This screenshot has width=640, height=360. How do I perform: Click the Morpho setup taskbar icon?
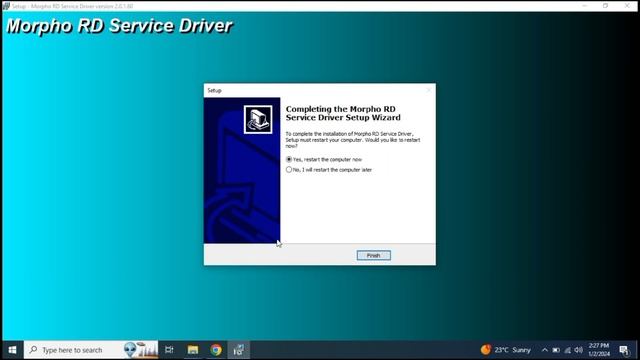pos(238,350)
